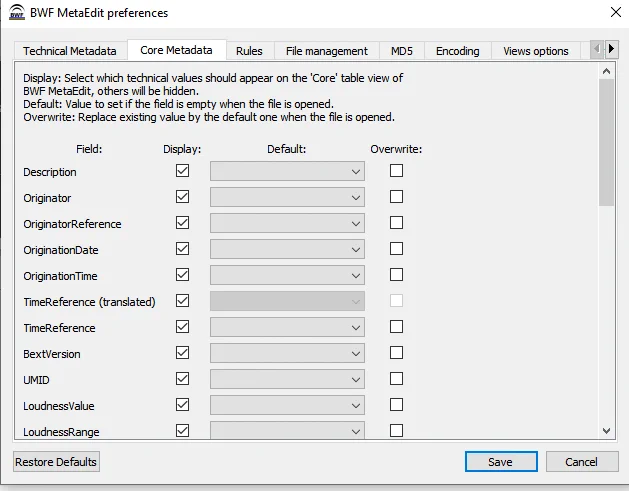Click the 'Overwrite:' column header
The width and height of the screenshot is (629, 491).
[396, 149]
